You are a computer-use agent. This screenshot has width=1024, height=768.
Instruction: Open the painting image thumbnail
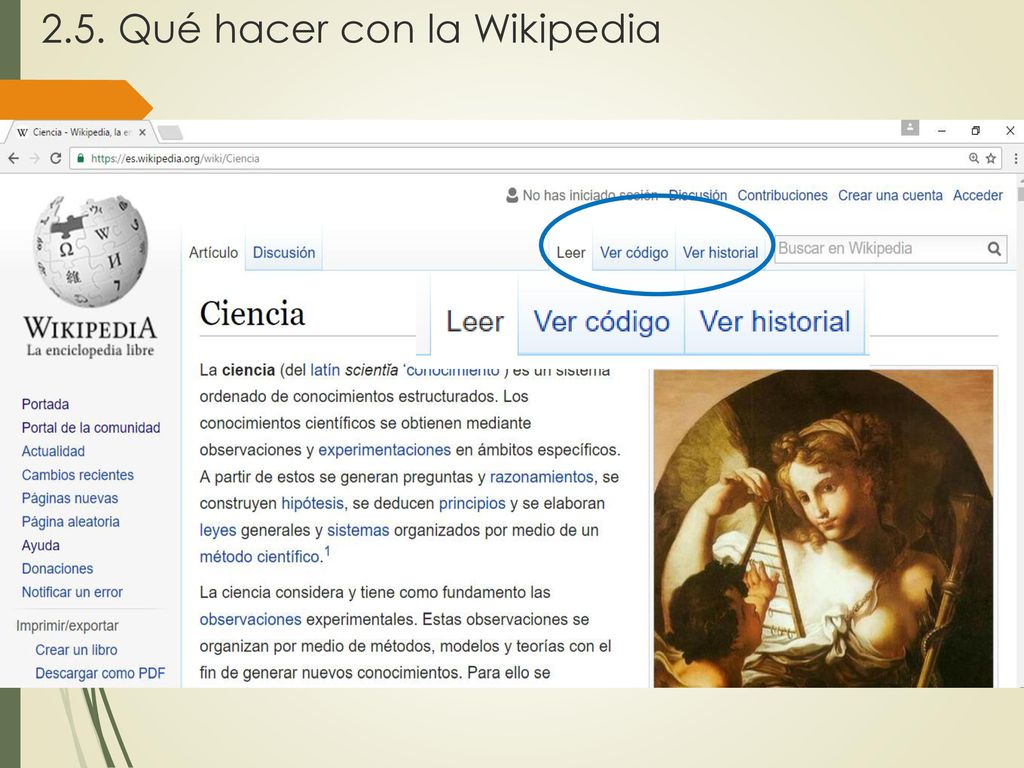(824, 528)
